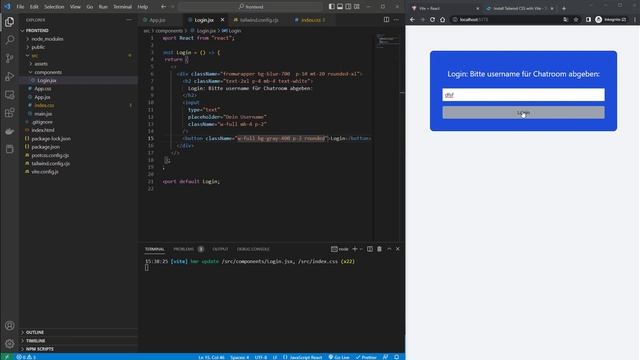This screenshot has width=640, height=360.
Task: Open the browser three-dot menu
Action: [x=635, y=20]
